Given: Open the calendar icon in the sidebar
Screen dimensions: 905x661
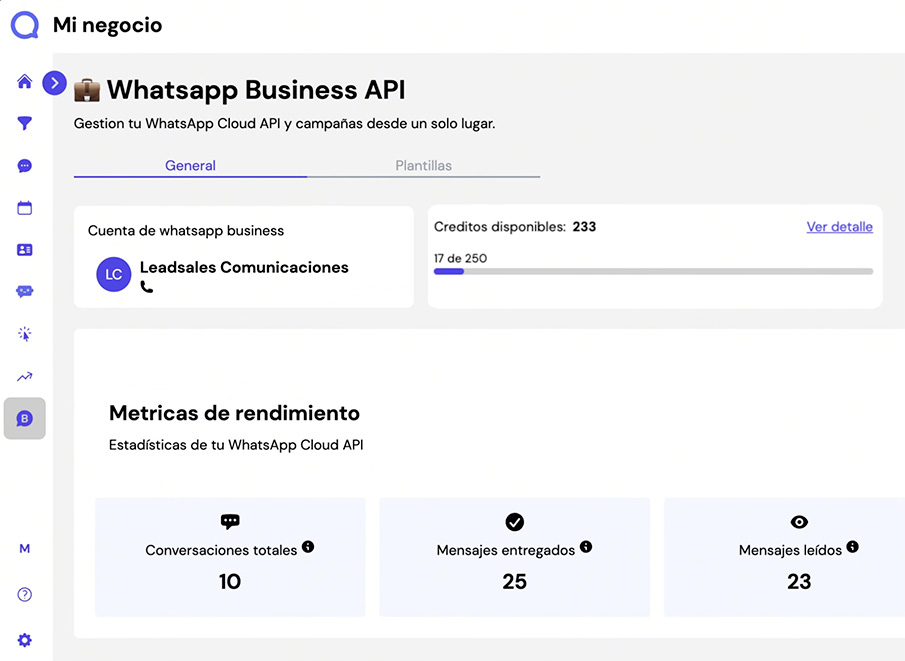Looking at the screenshot, I should pos(24,208).
